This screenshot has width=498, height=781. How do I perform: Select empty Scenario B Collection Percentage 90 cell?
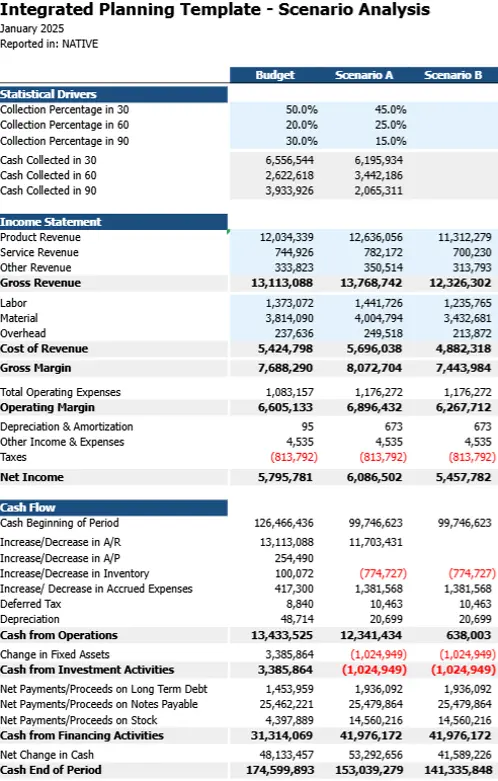(x=453, y=141)
